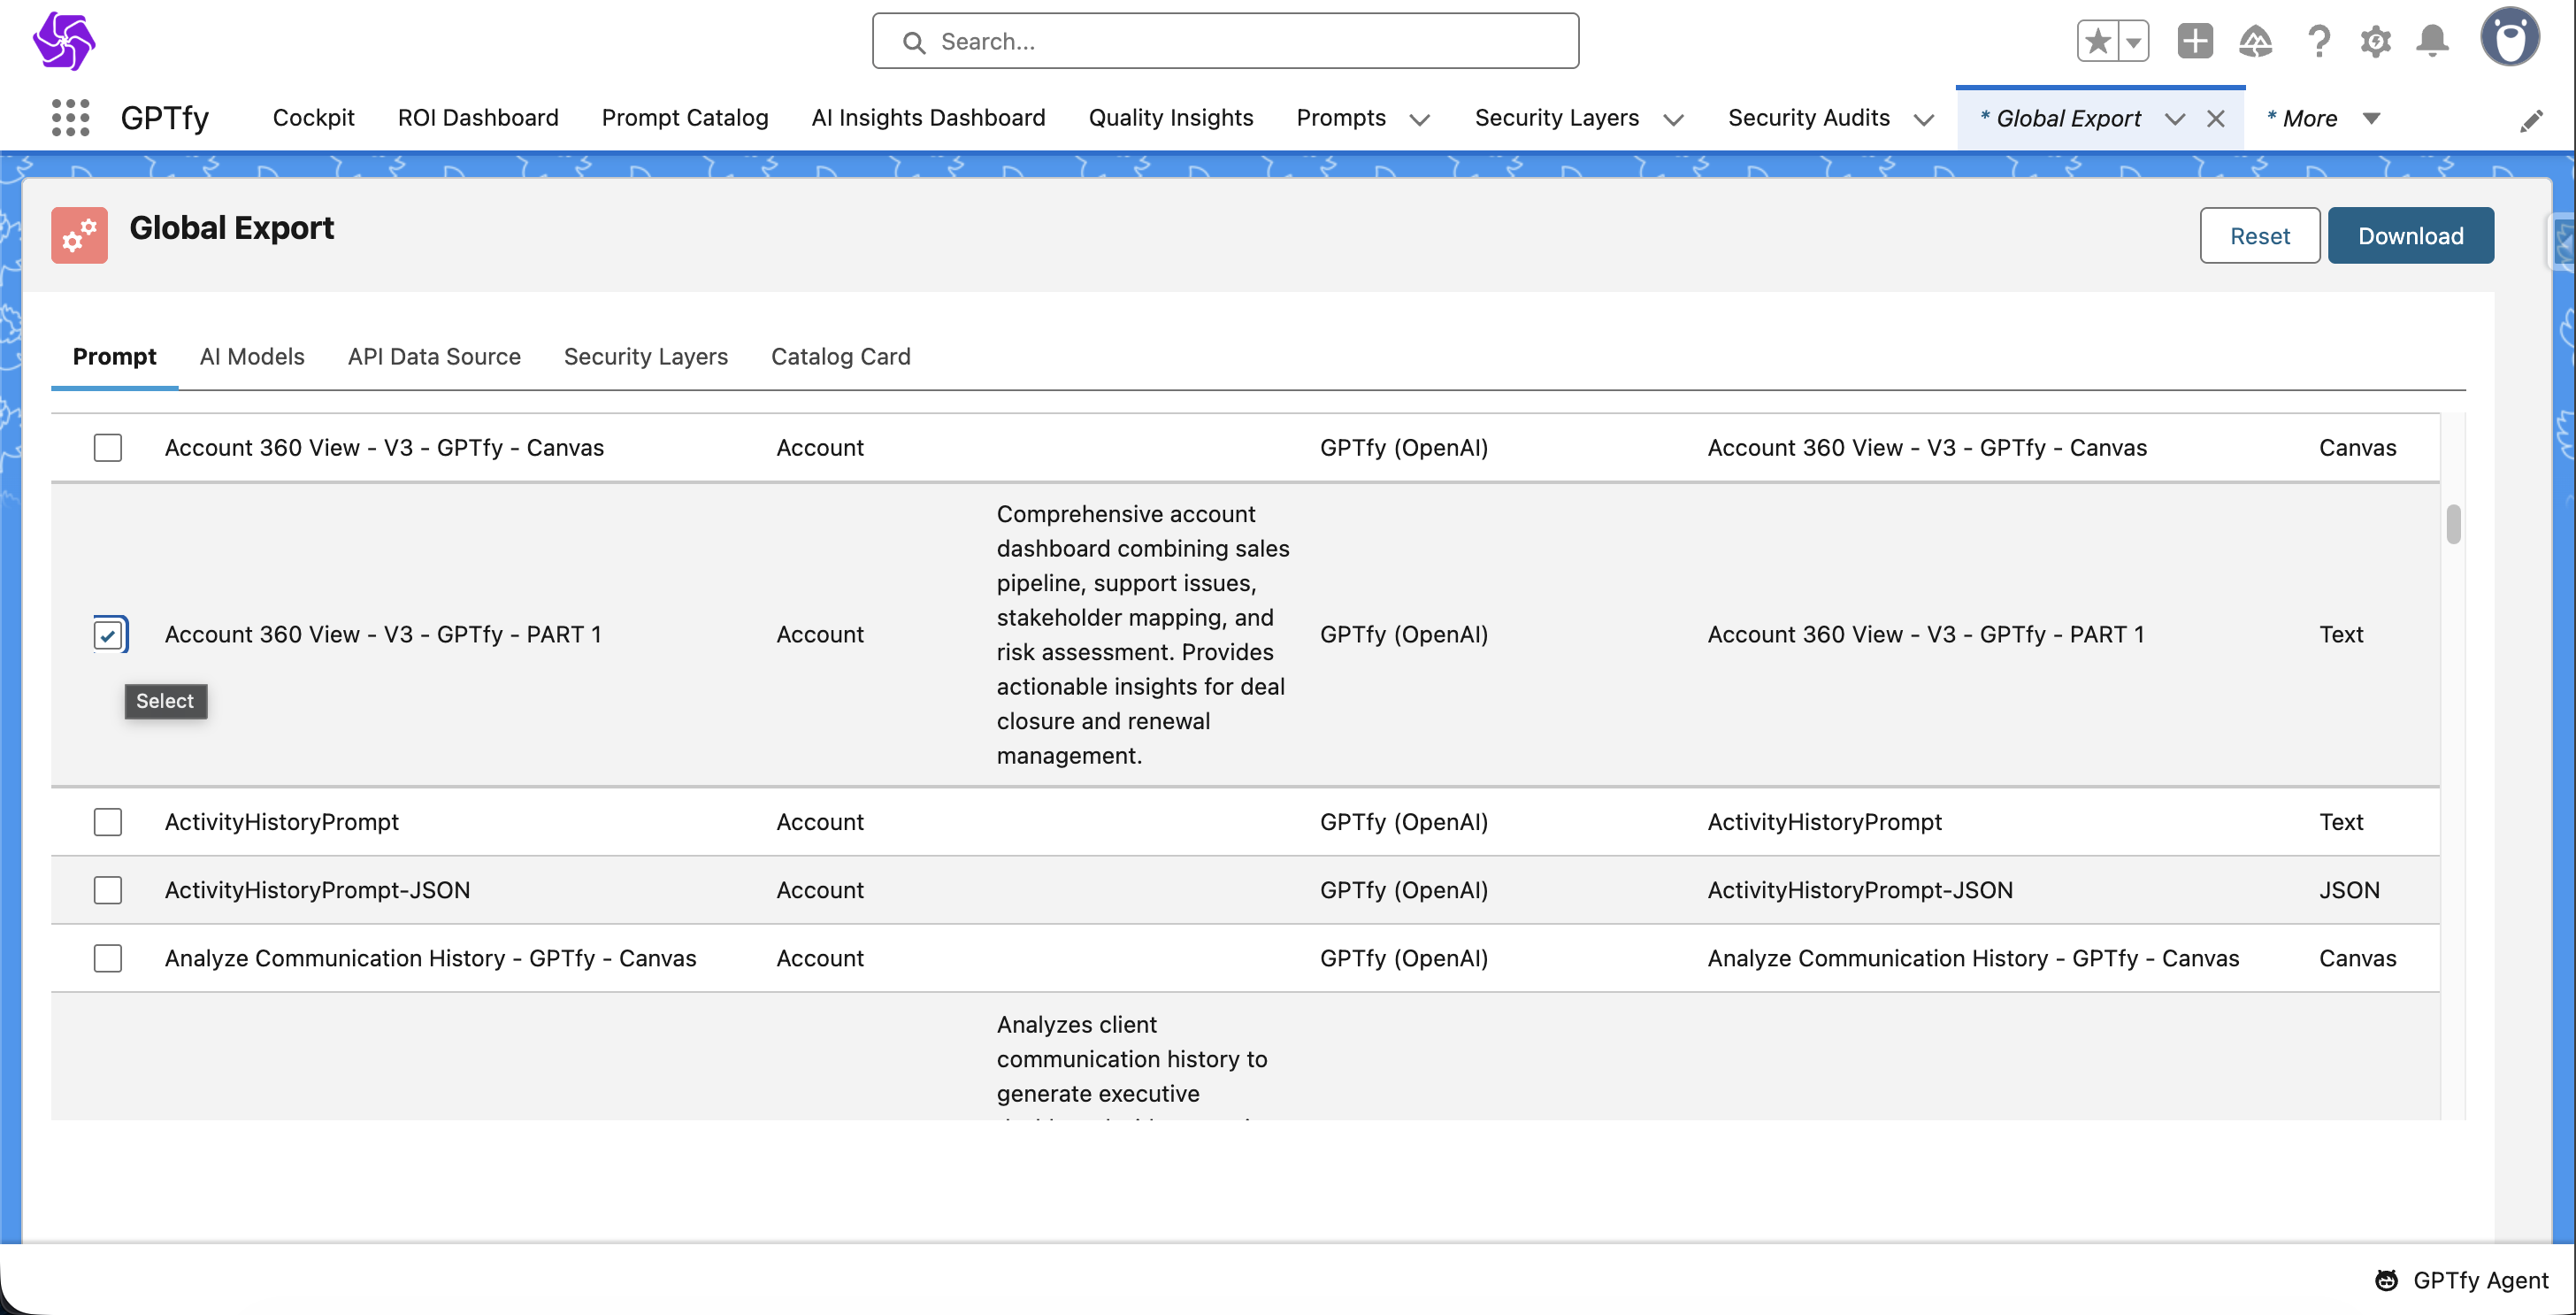The height and width of the screenshot is (1315, 2576).
Task: Expand the Prompts nav dropdown chevron
Action: (x=1419, y=120)
